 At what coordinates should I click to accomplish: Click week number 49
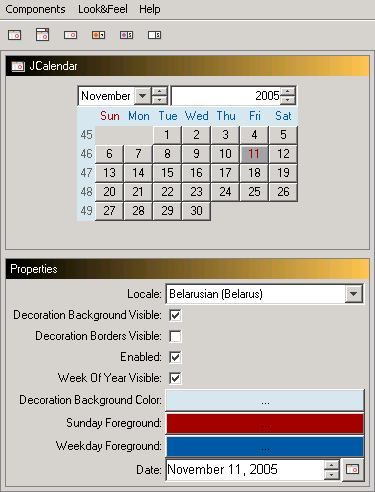tap(86, 211)
